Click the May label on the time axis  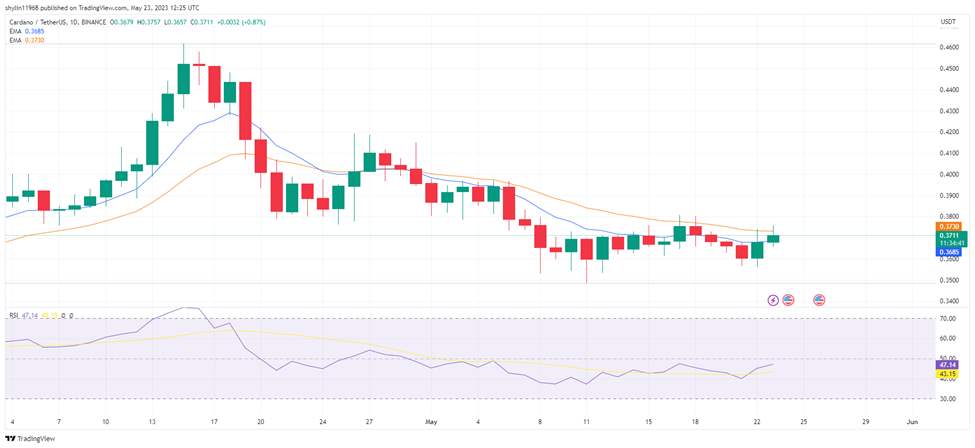(432, 421)
